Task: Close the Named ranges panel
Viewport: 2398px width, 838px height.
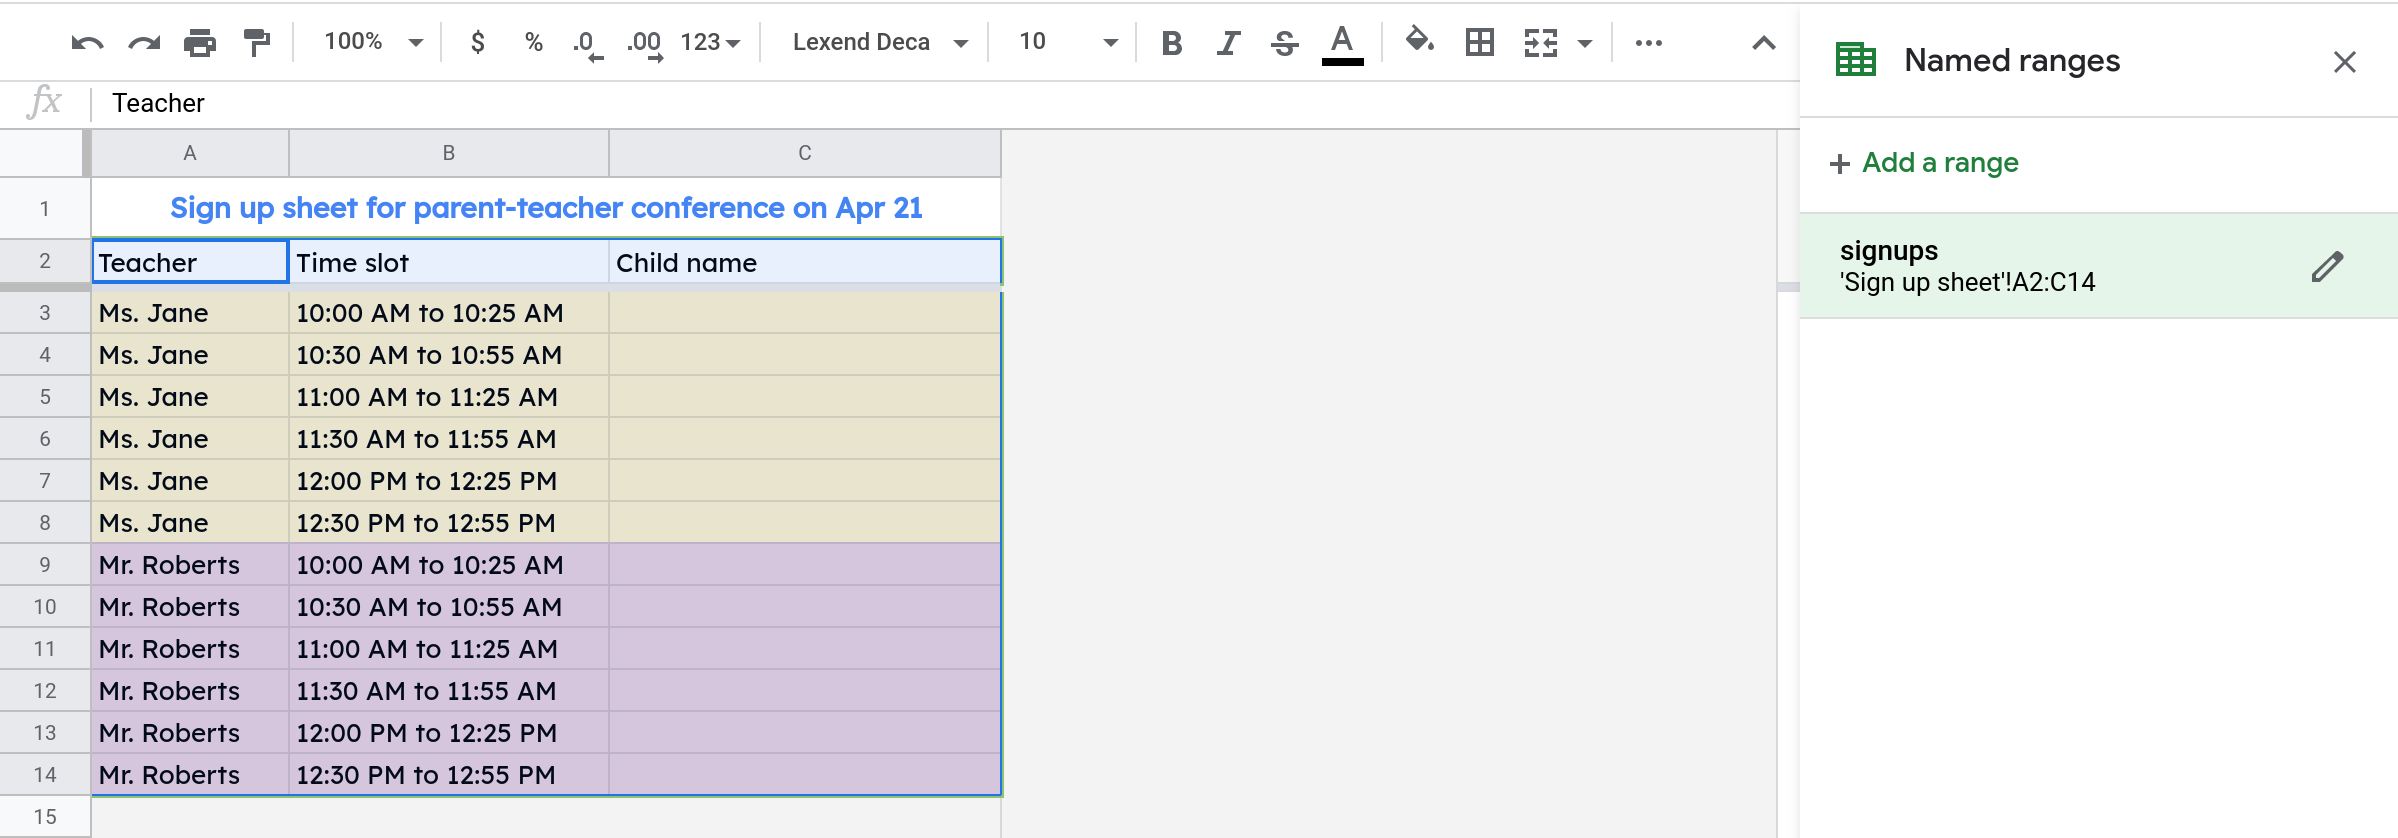Action: coord(2345,62)
